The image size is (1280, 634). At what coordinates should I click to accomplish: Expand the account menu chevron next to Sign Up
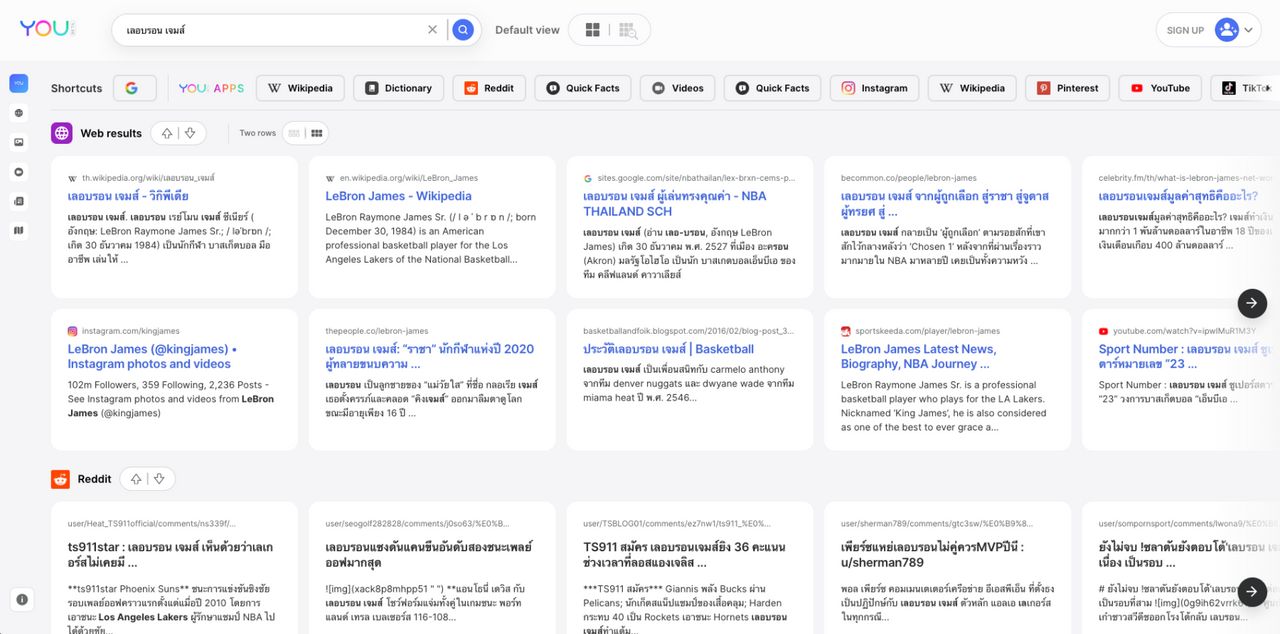(x=1248, y=30)
